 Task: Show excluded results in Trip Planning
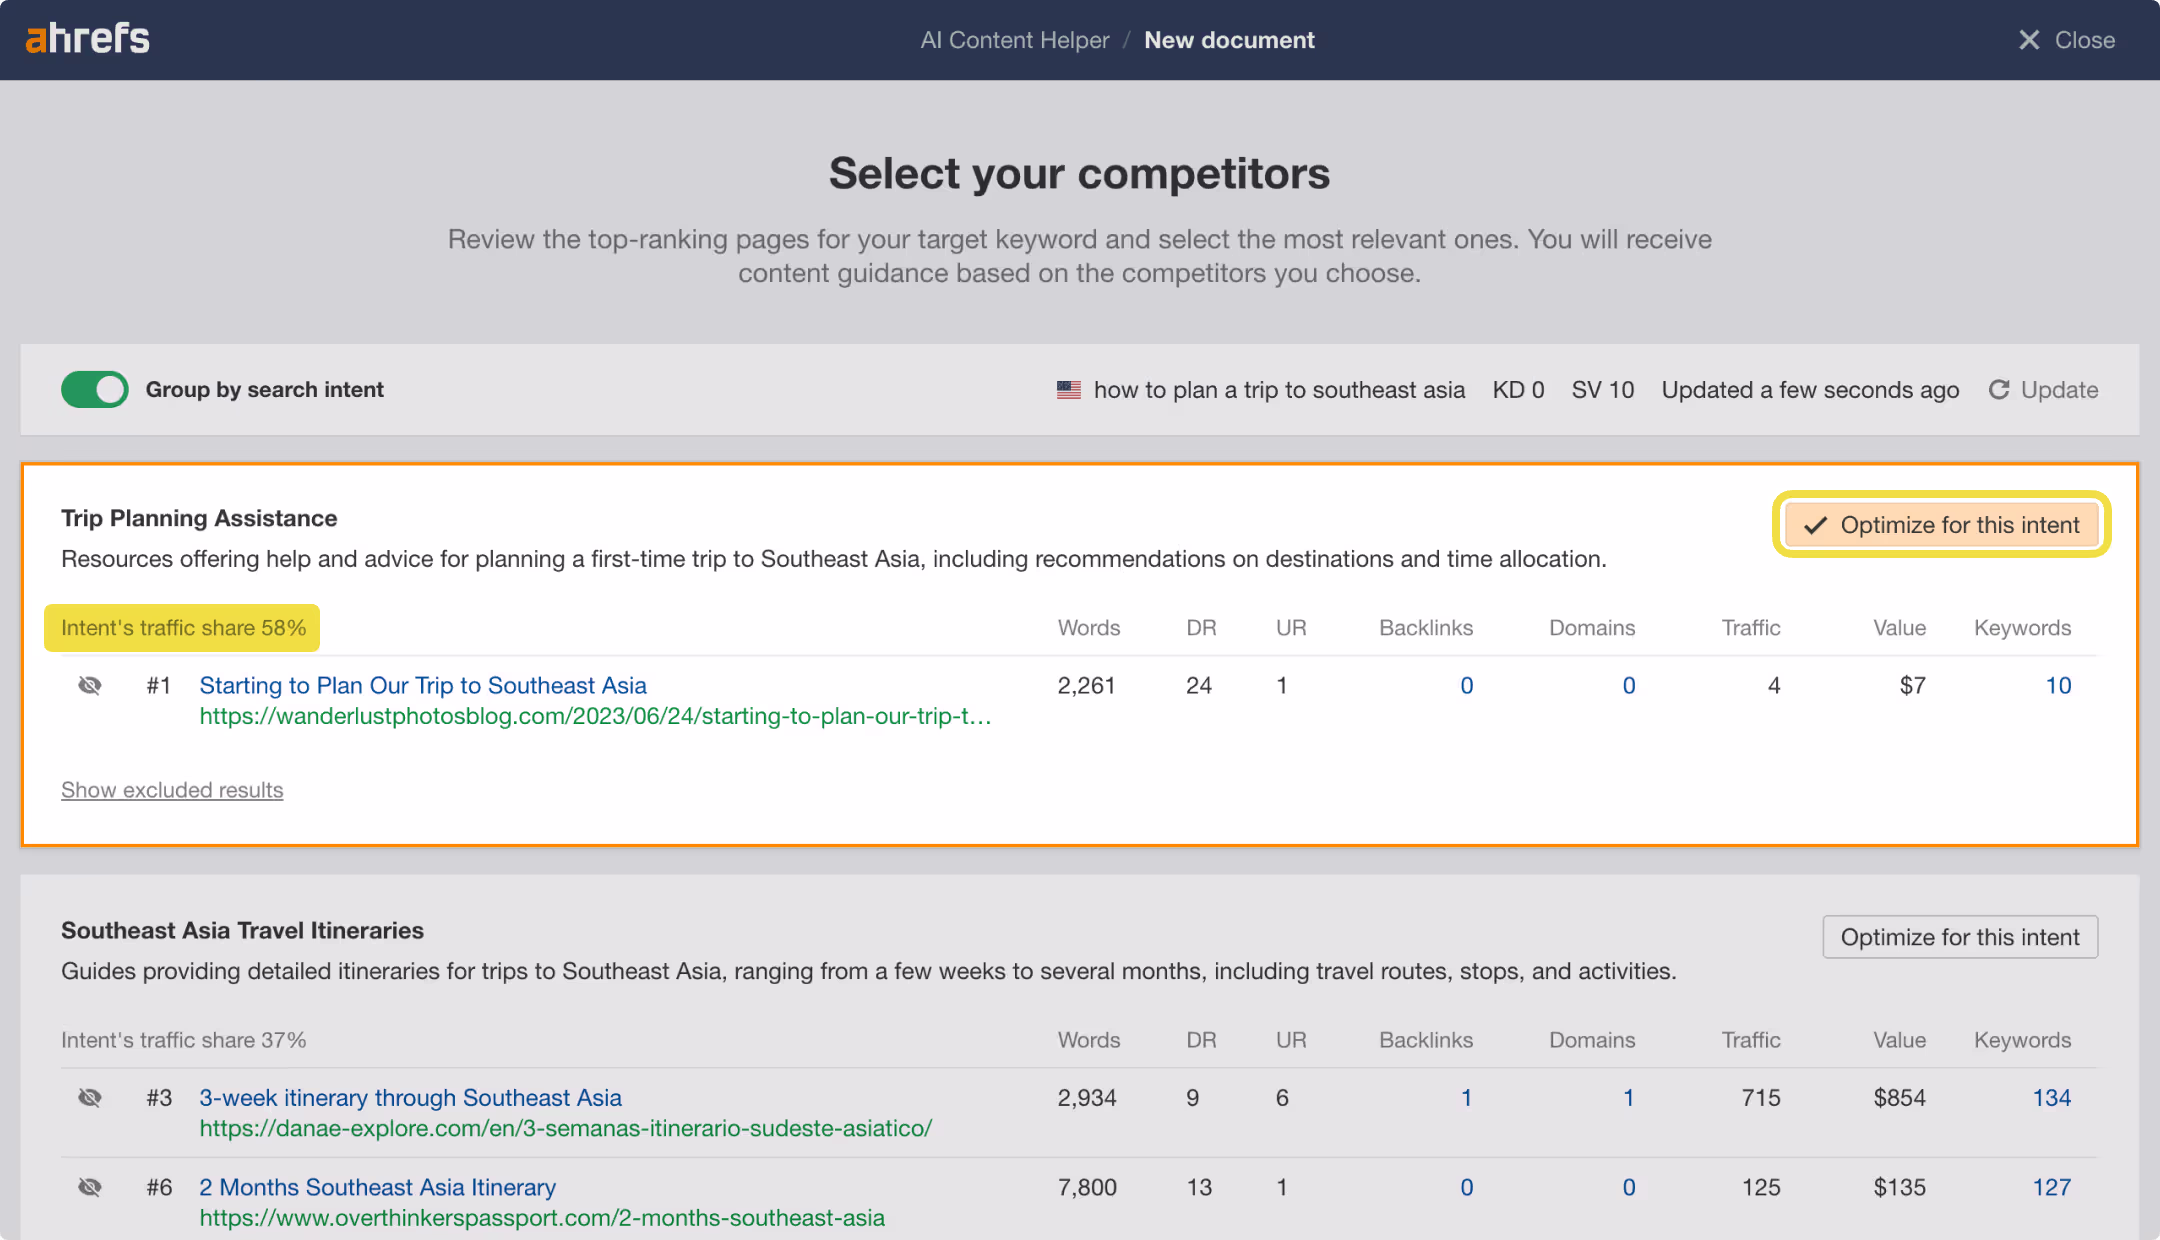(172, 790)
